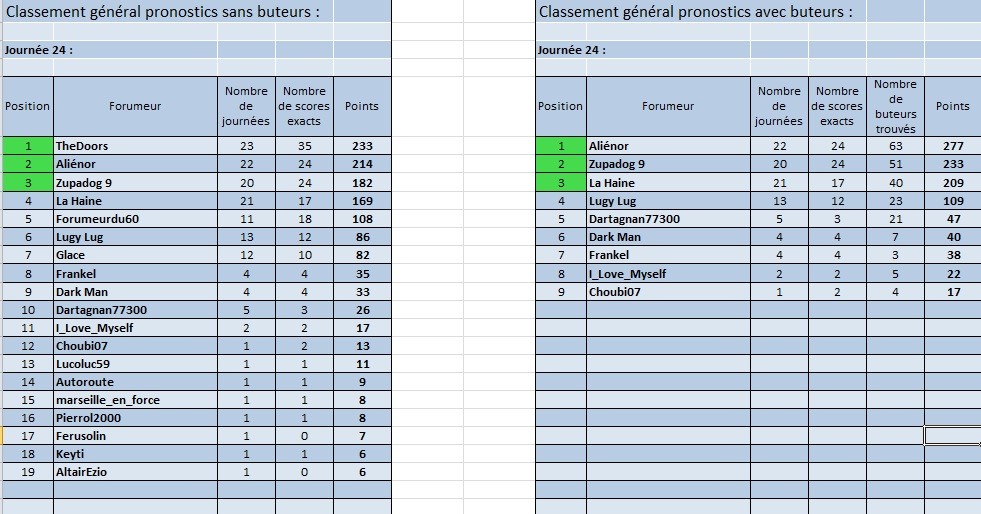
Task: Click the outlined empty cell in right table
Action: [952, 436]
